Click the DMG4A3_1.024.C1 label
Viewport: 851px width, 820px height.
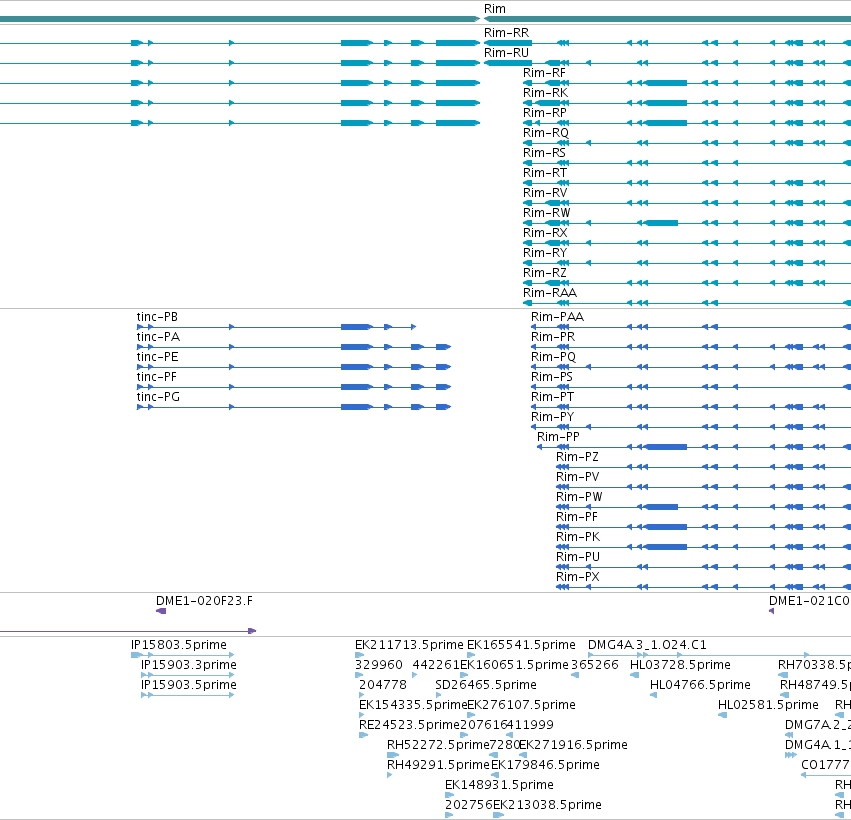click(x=647, y=645)
